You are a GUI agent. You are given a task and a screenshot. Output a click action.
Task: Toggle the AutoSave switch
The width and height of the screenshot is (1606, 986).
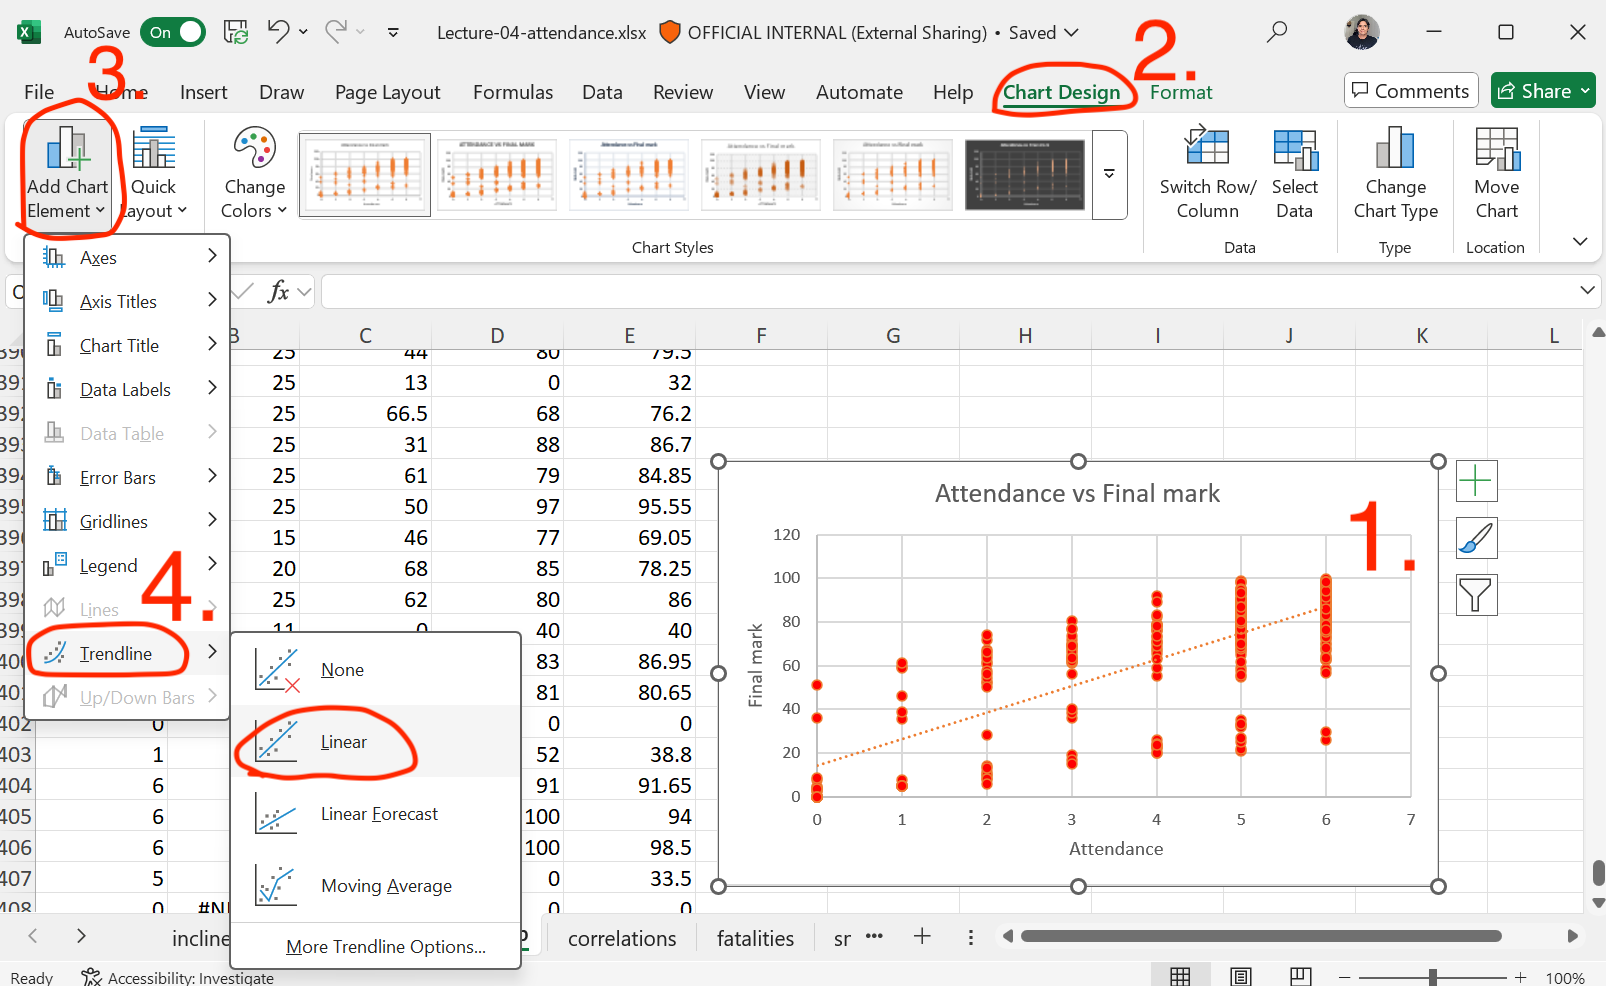tap(172, 32)
